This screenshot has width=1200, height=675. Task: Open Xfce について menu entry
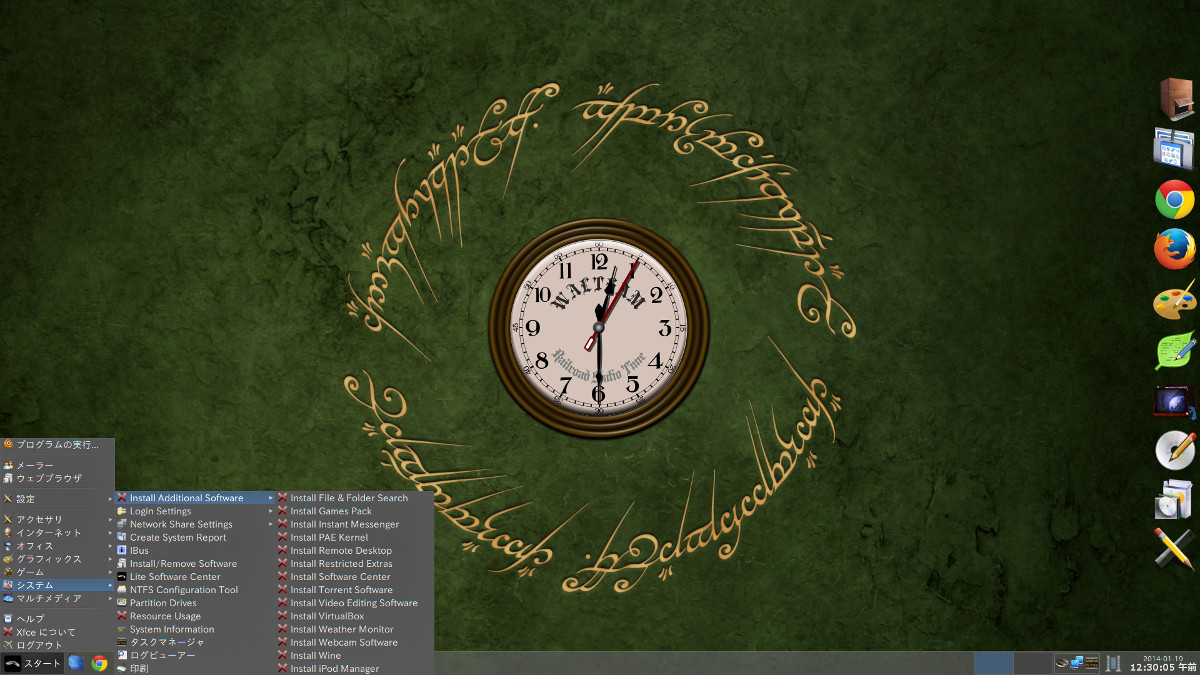tap(57, 632)
